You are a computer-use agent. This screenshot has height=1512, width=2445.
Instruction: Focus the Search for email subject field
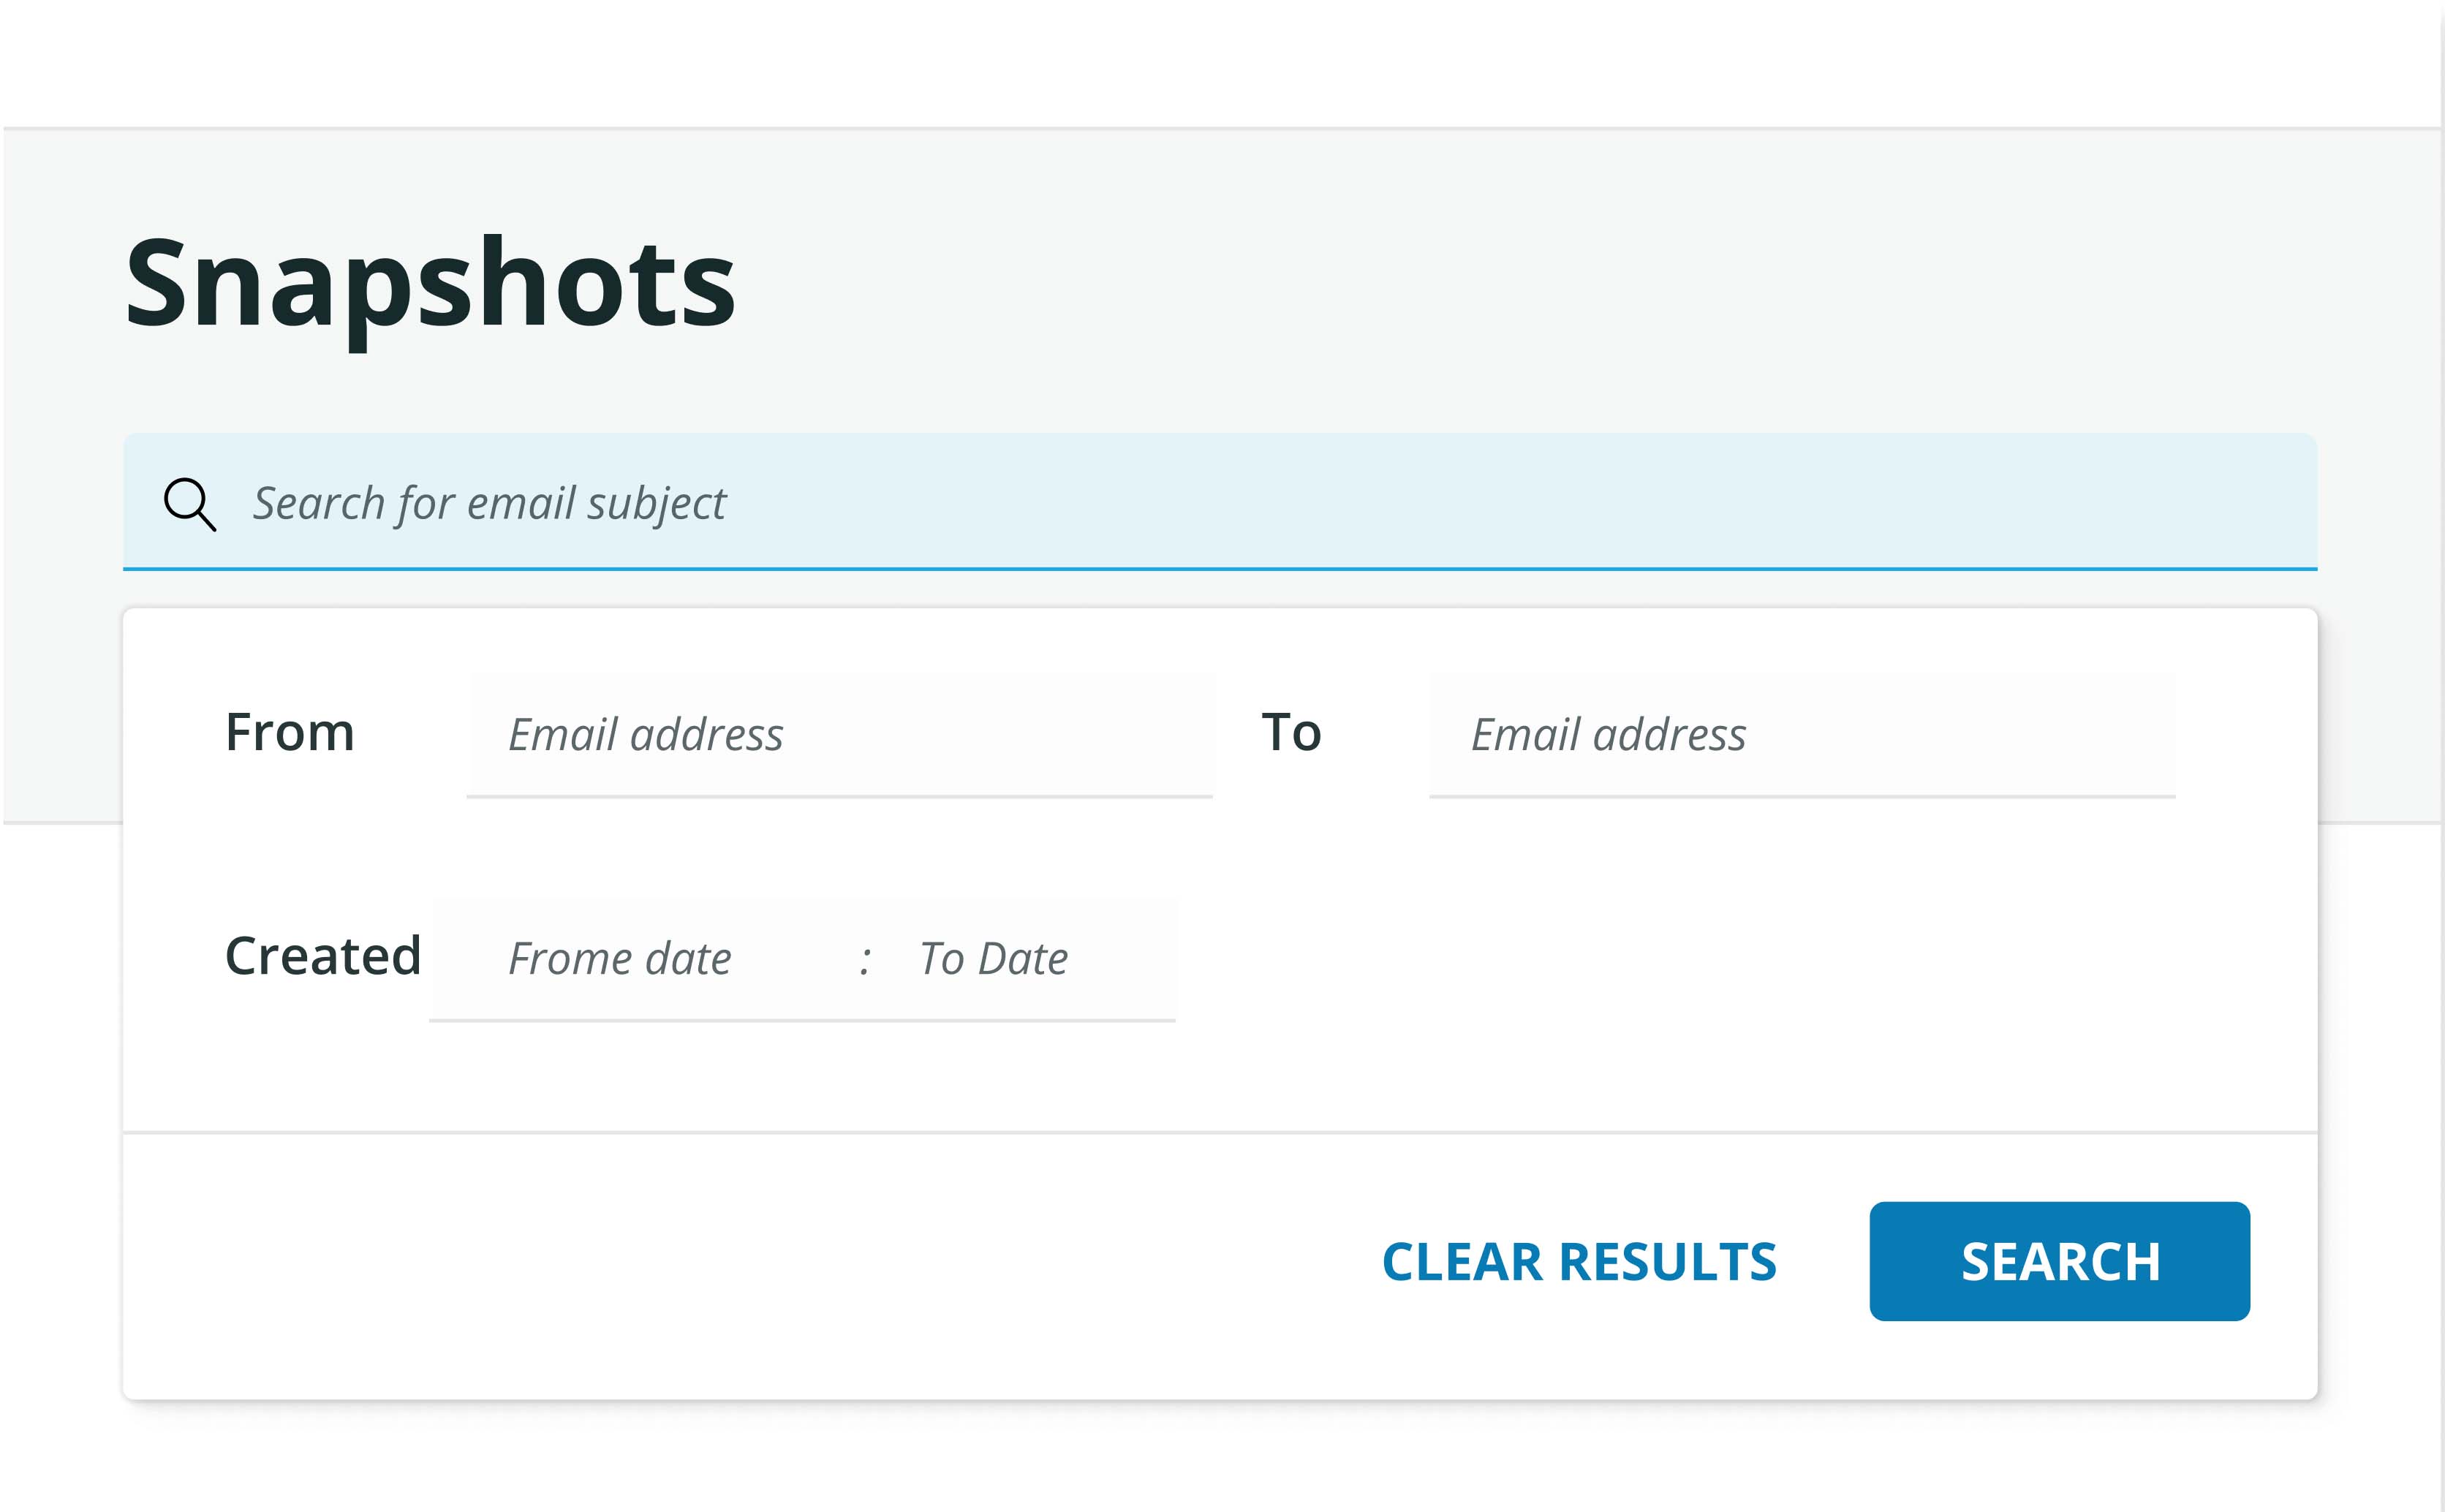click(x=1220, y=502)
